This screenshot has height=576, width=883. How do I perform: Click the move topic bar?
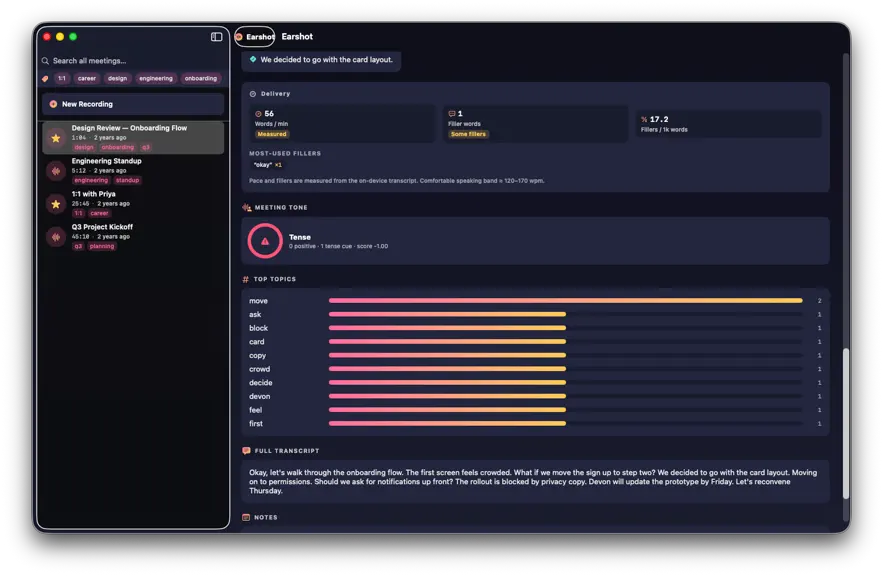click(x=565, y=301)
